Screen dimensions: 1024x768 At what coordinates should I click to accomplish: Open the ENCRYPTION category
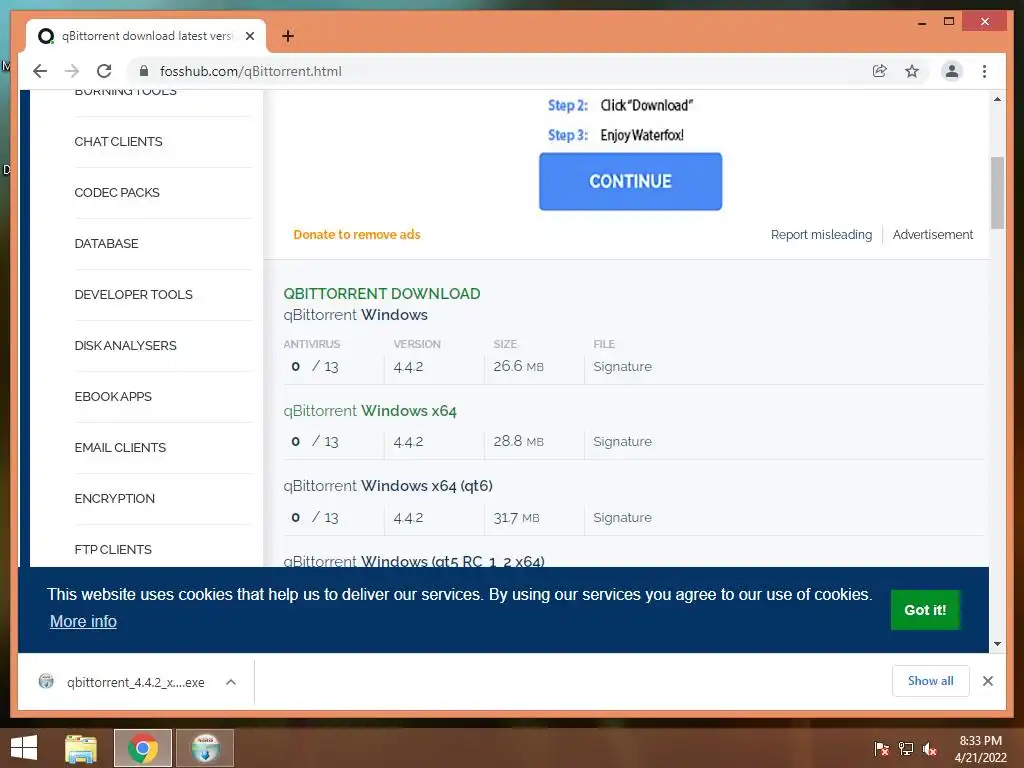114,498
